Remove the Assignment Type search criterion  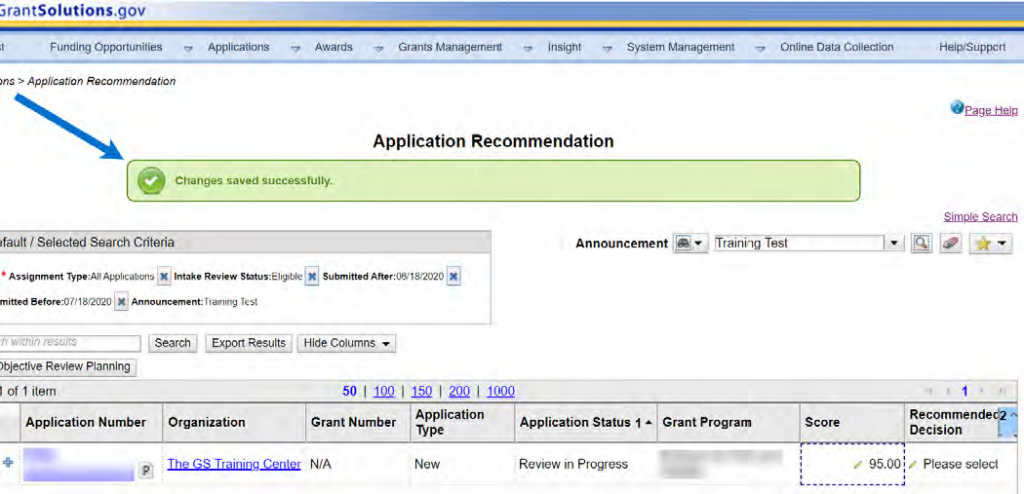(x=164, y=276)
